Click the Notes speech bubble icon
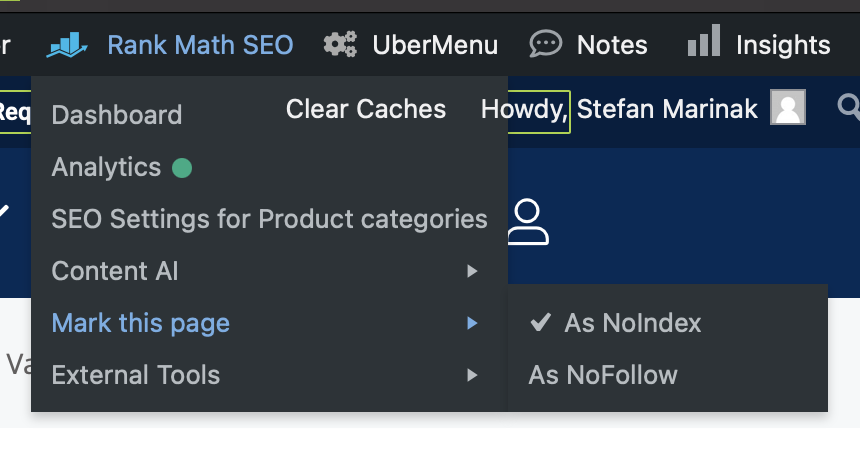 (545, 45)
